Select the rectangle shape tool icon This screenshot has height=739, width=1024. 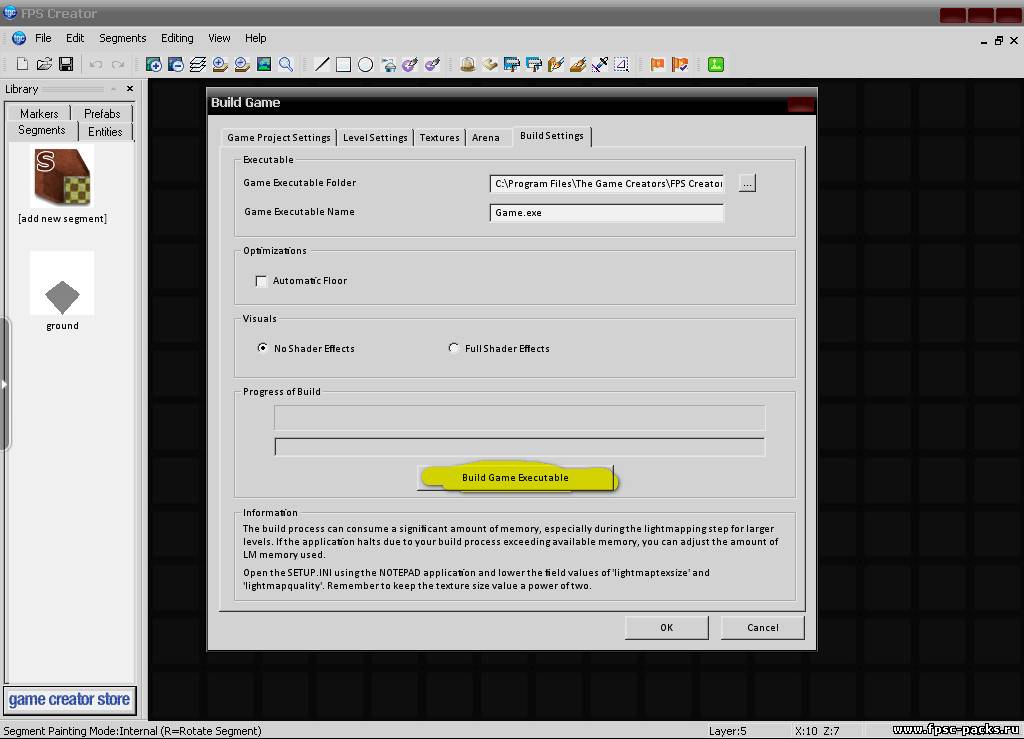click(343, 64)
